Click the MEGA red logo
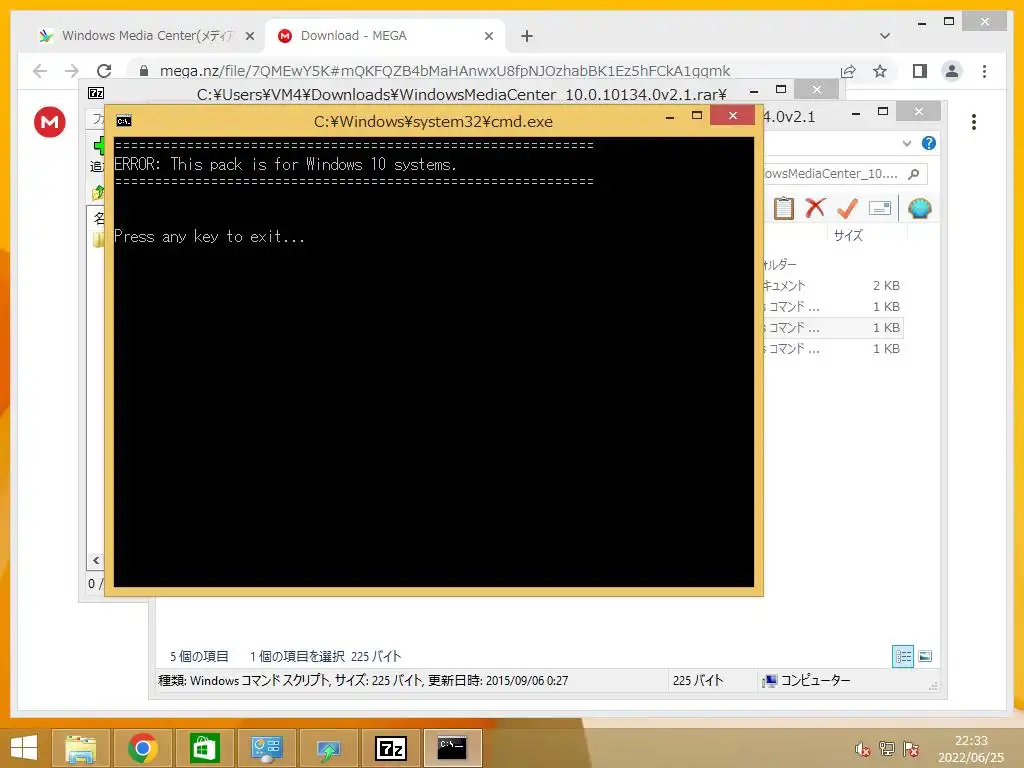1024x768 pixels. point(50,122)
